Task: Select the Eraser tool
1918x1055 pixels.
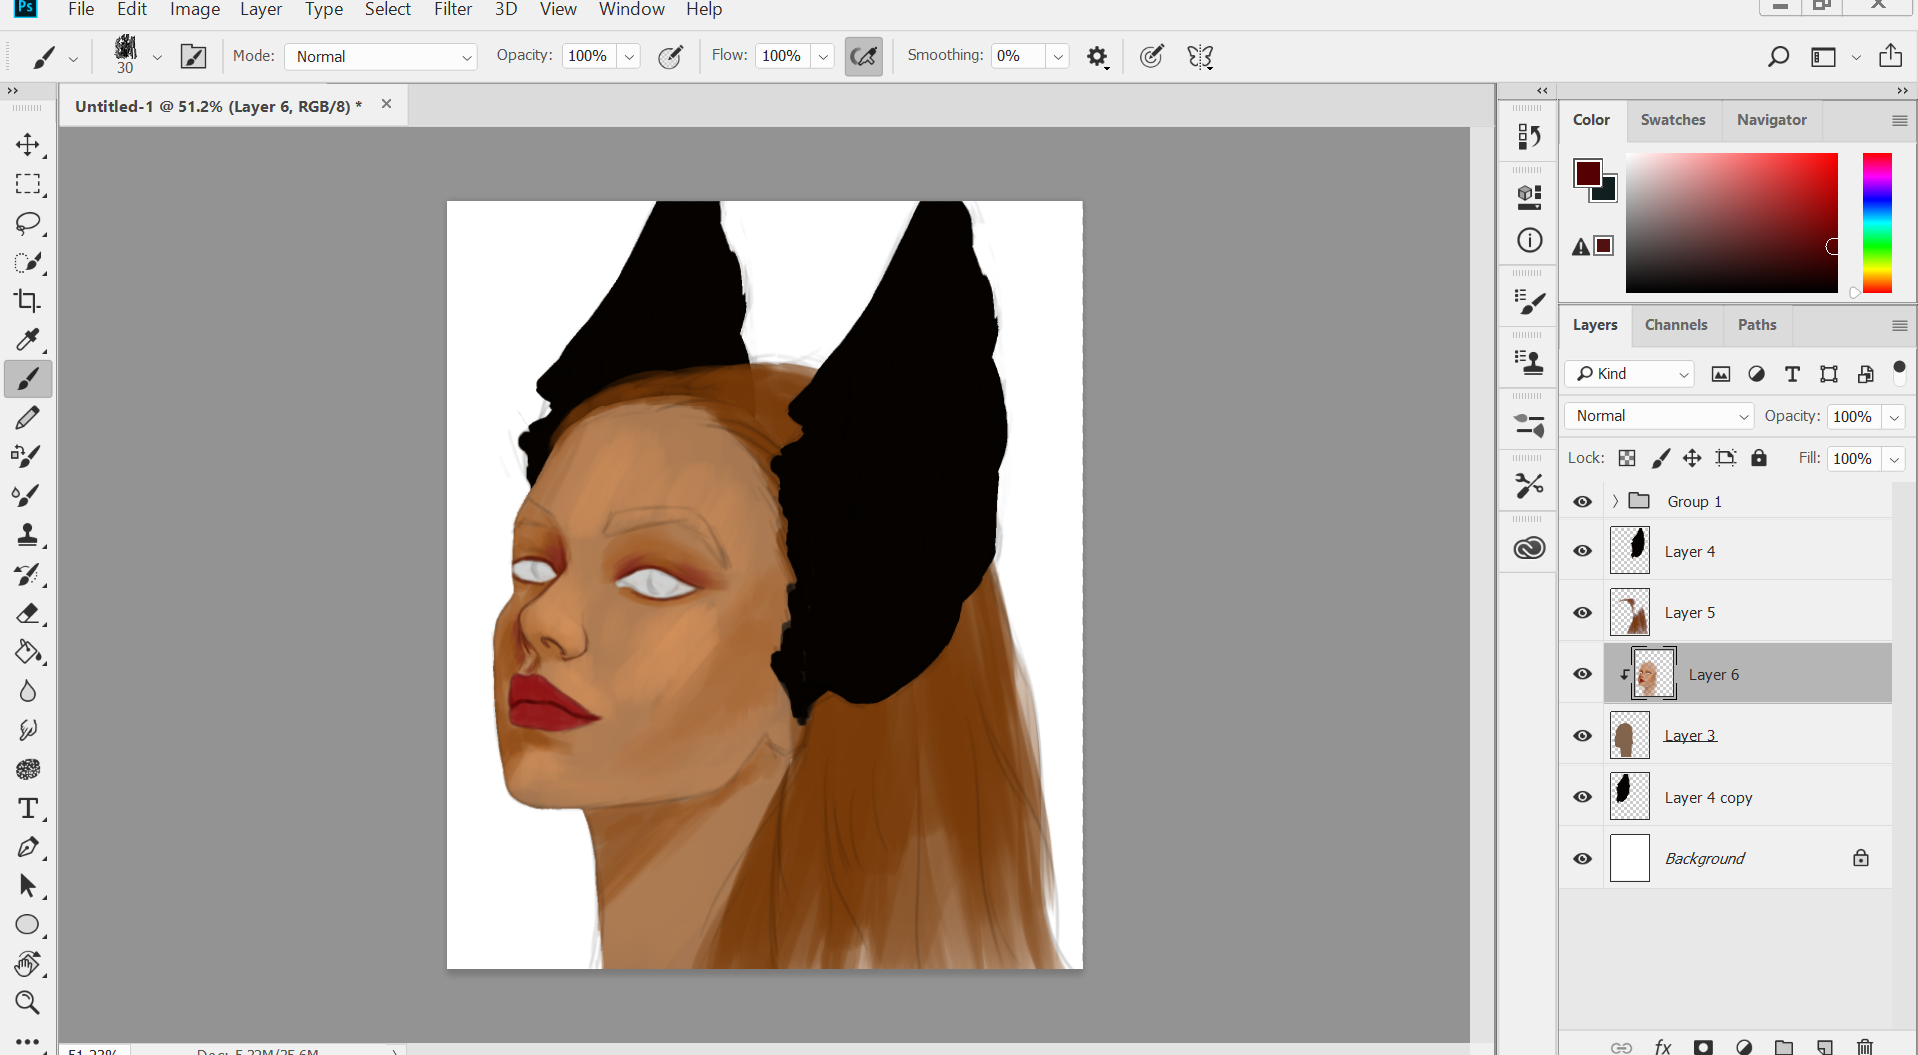Action: (x=28, y=613)
